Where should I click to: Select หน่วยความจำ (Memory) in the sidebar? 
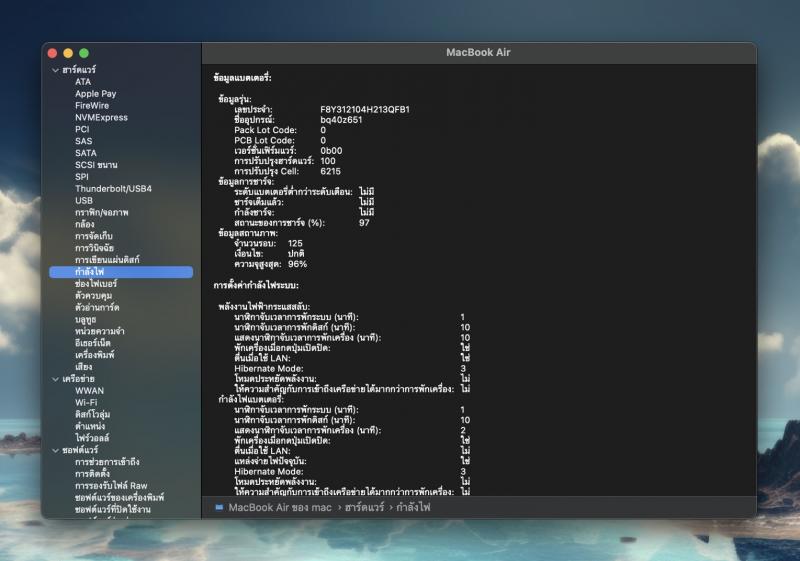coord(99,331)
